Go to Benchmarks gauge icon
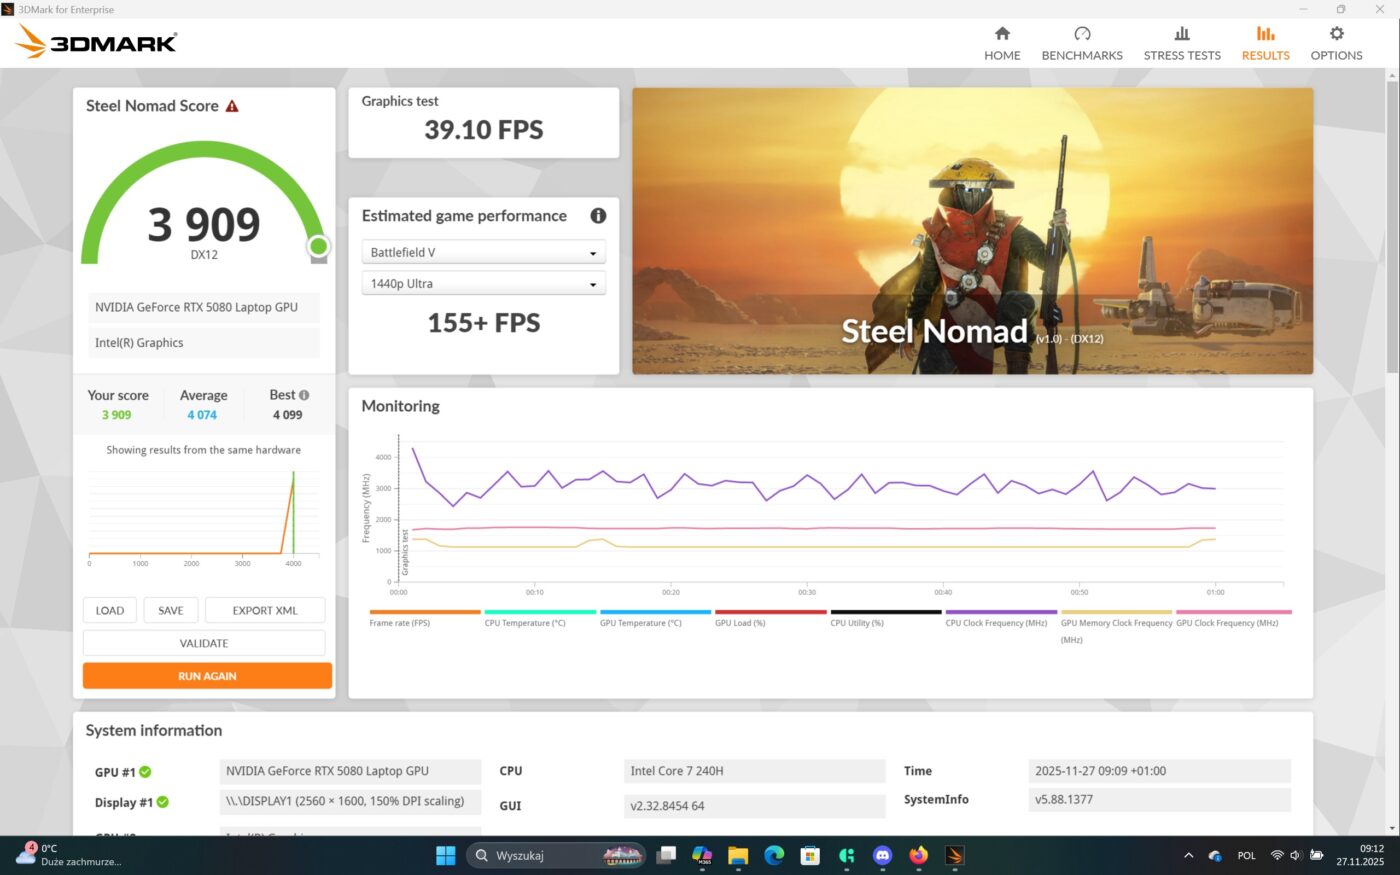The height and width of the screenshot is (875, 1400). click(1082, 33)
